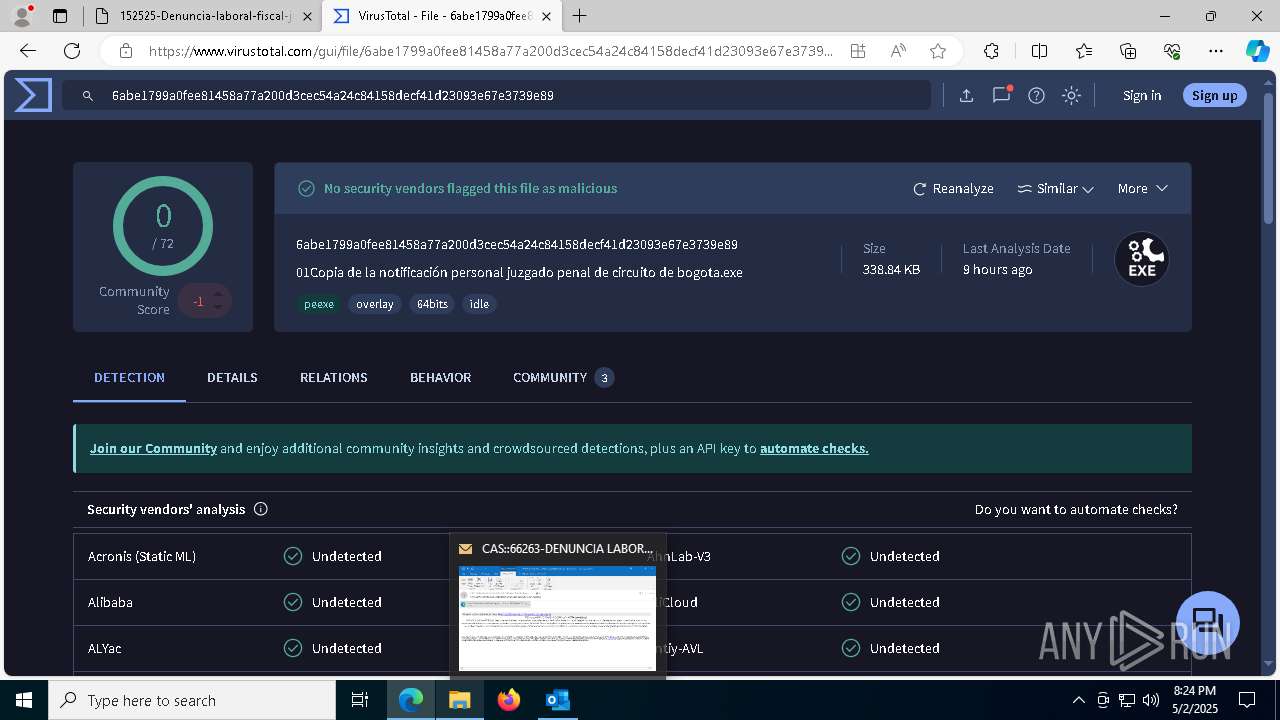This screenshot has height=720, width=1280.
Task: Close the 152525-Denuncia-laboral tab
Action: [x=306, y=16]
